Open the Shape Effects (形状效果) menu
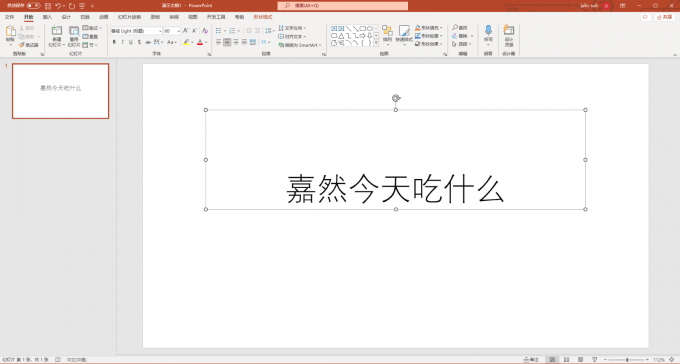 coord(428,44)
